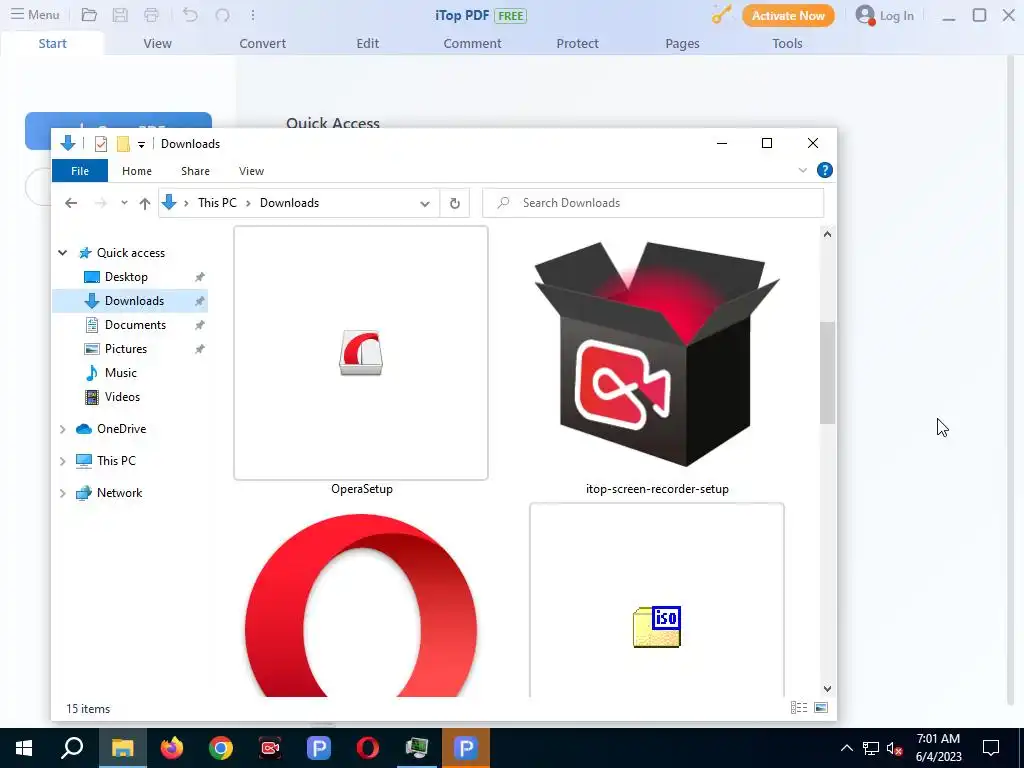Expand the Network tree node
1024x768 pixels.
click(63, 493)
